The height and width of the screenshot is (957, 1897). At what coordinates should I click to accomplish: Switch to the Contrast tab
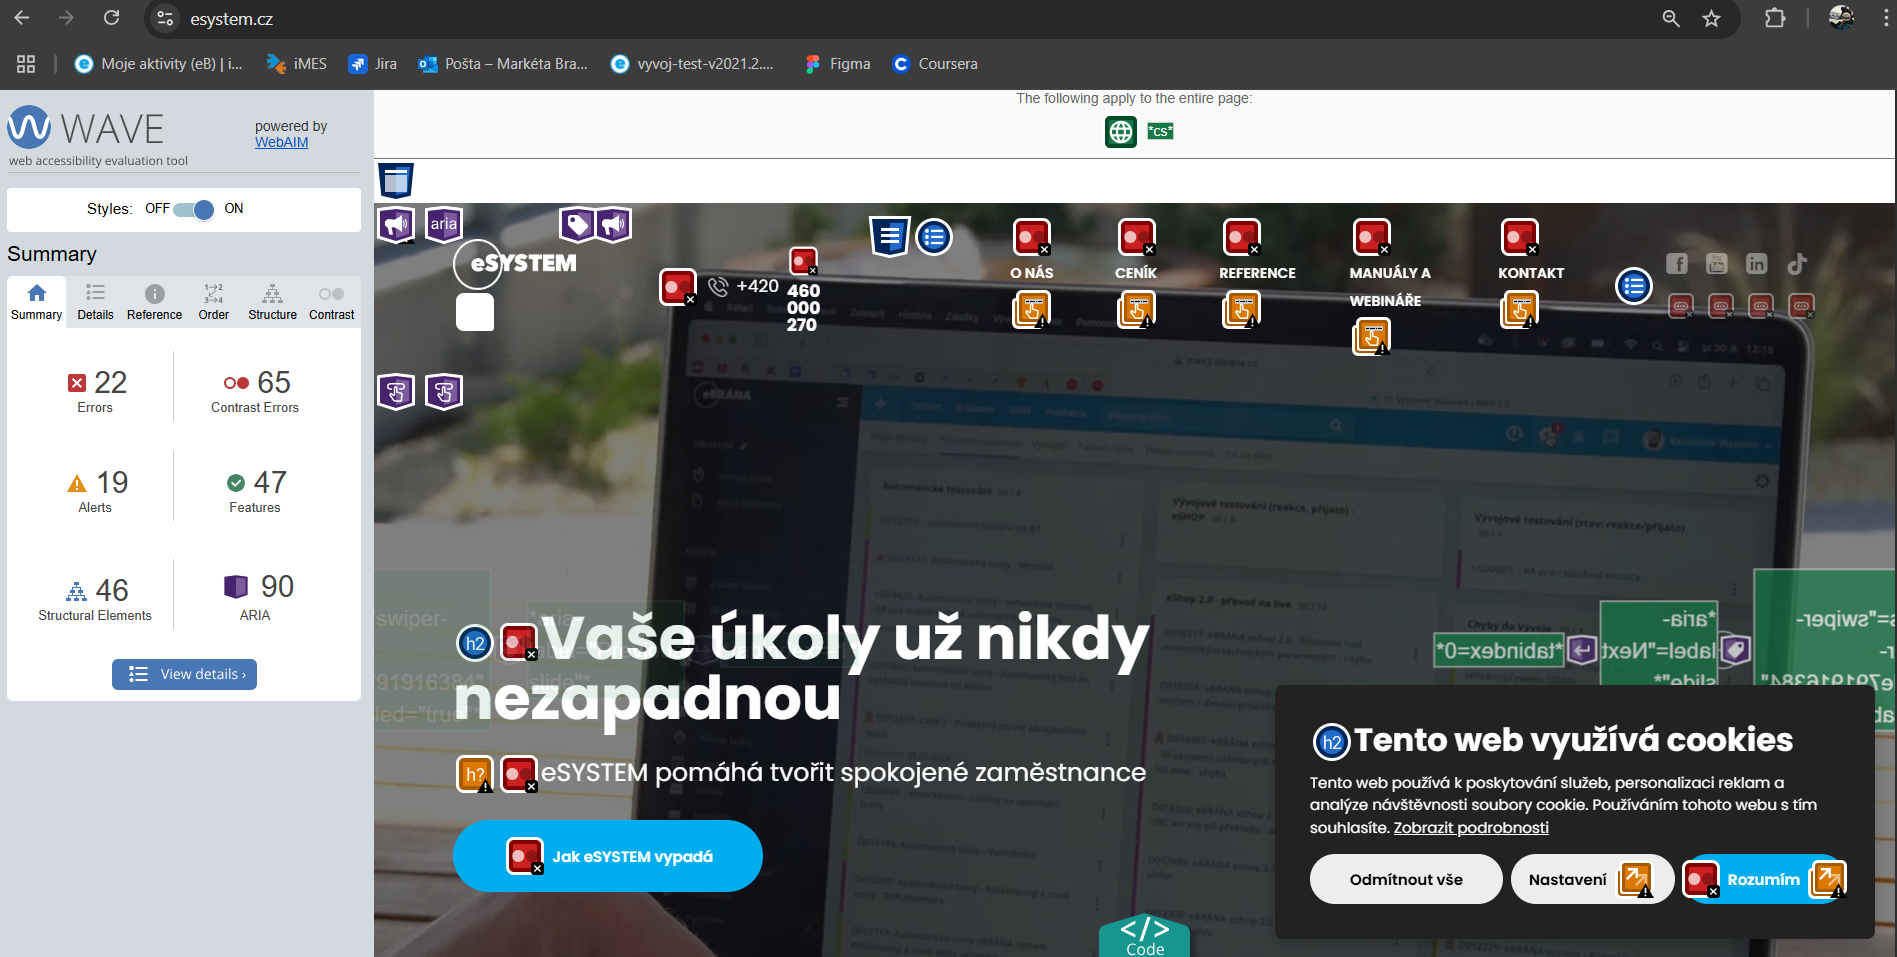pyautogui.click(x=331, y=302)
